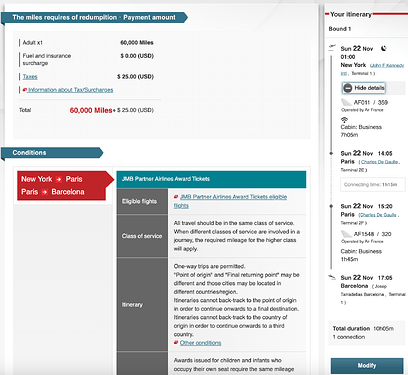Open Charles De Gaulle link for 14:05 arrival

click(x=379, y=162)
